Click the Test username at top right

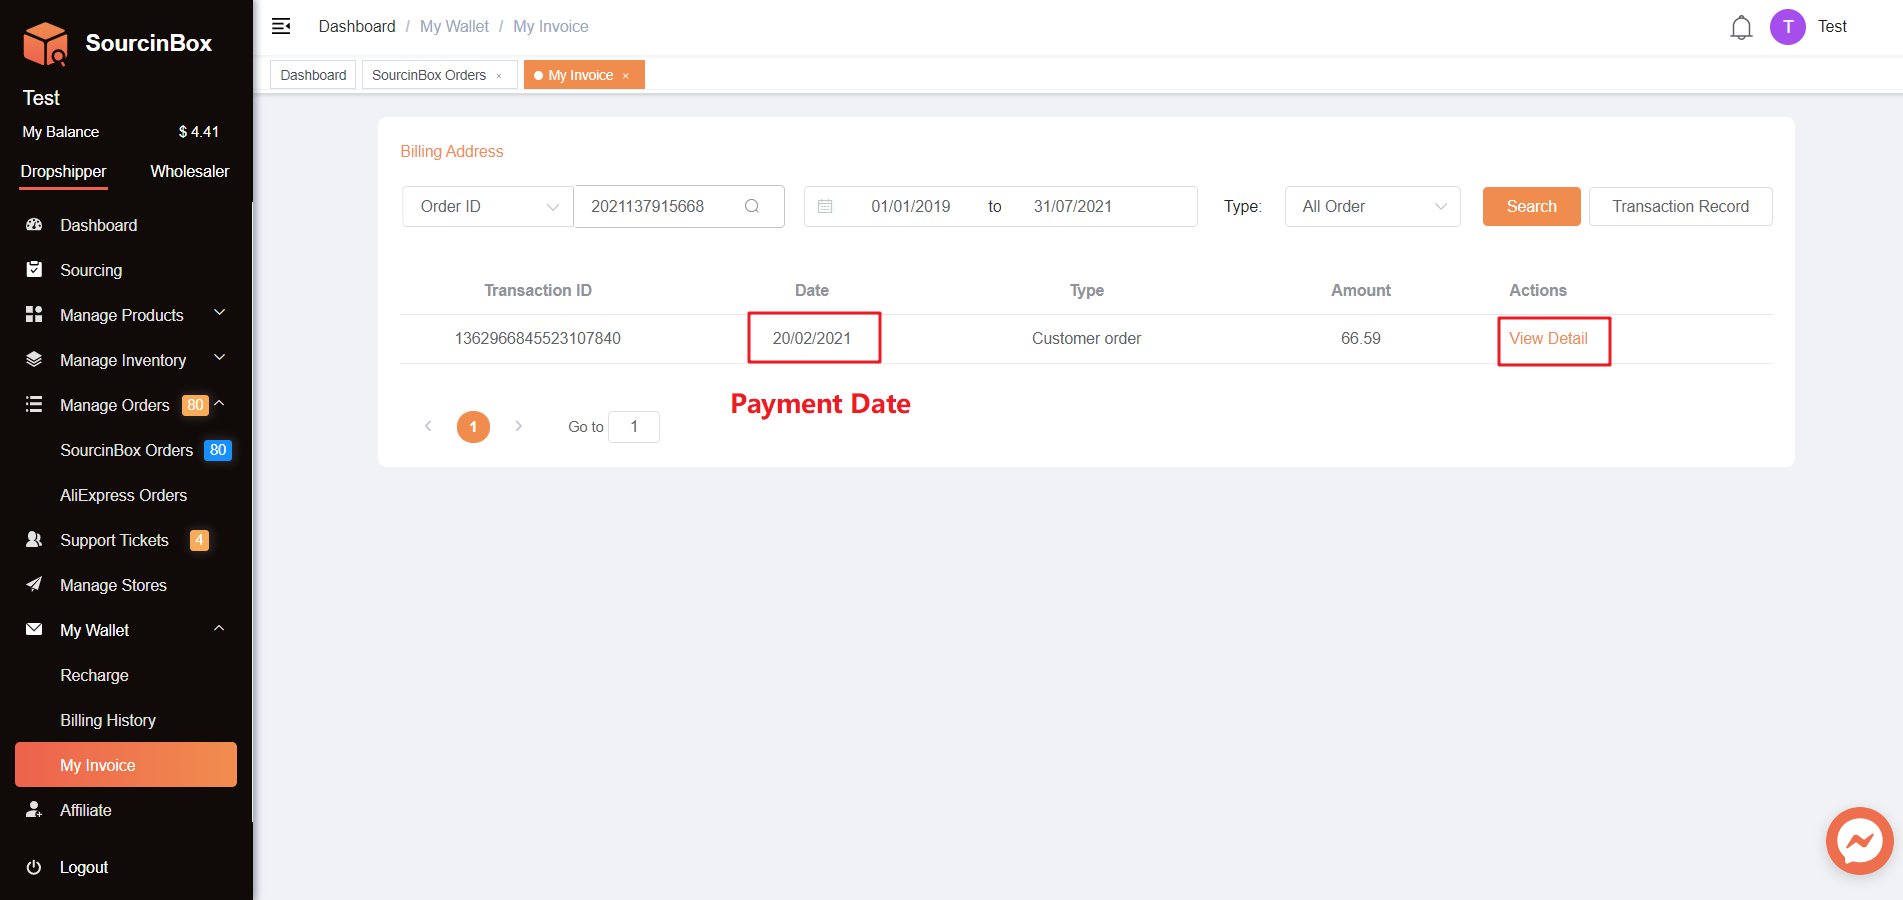tap(1832, 27)
